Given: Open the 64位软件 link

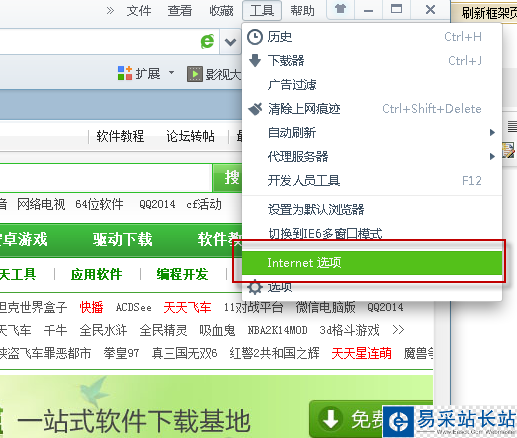Looking at the screenshot, I should coord(99,204).
